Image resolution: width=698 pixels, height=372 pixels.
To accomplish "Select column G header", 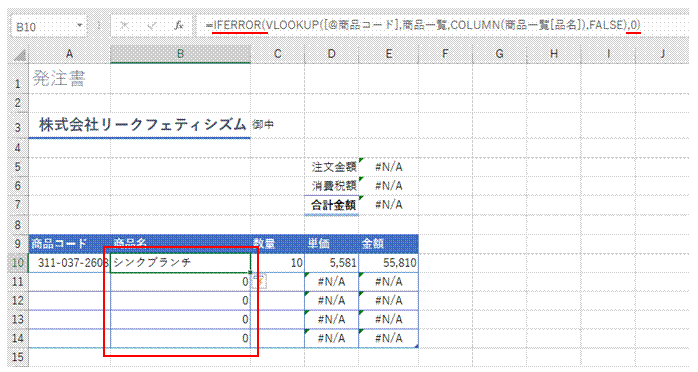I will (499, 54).
